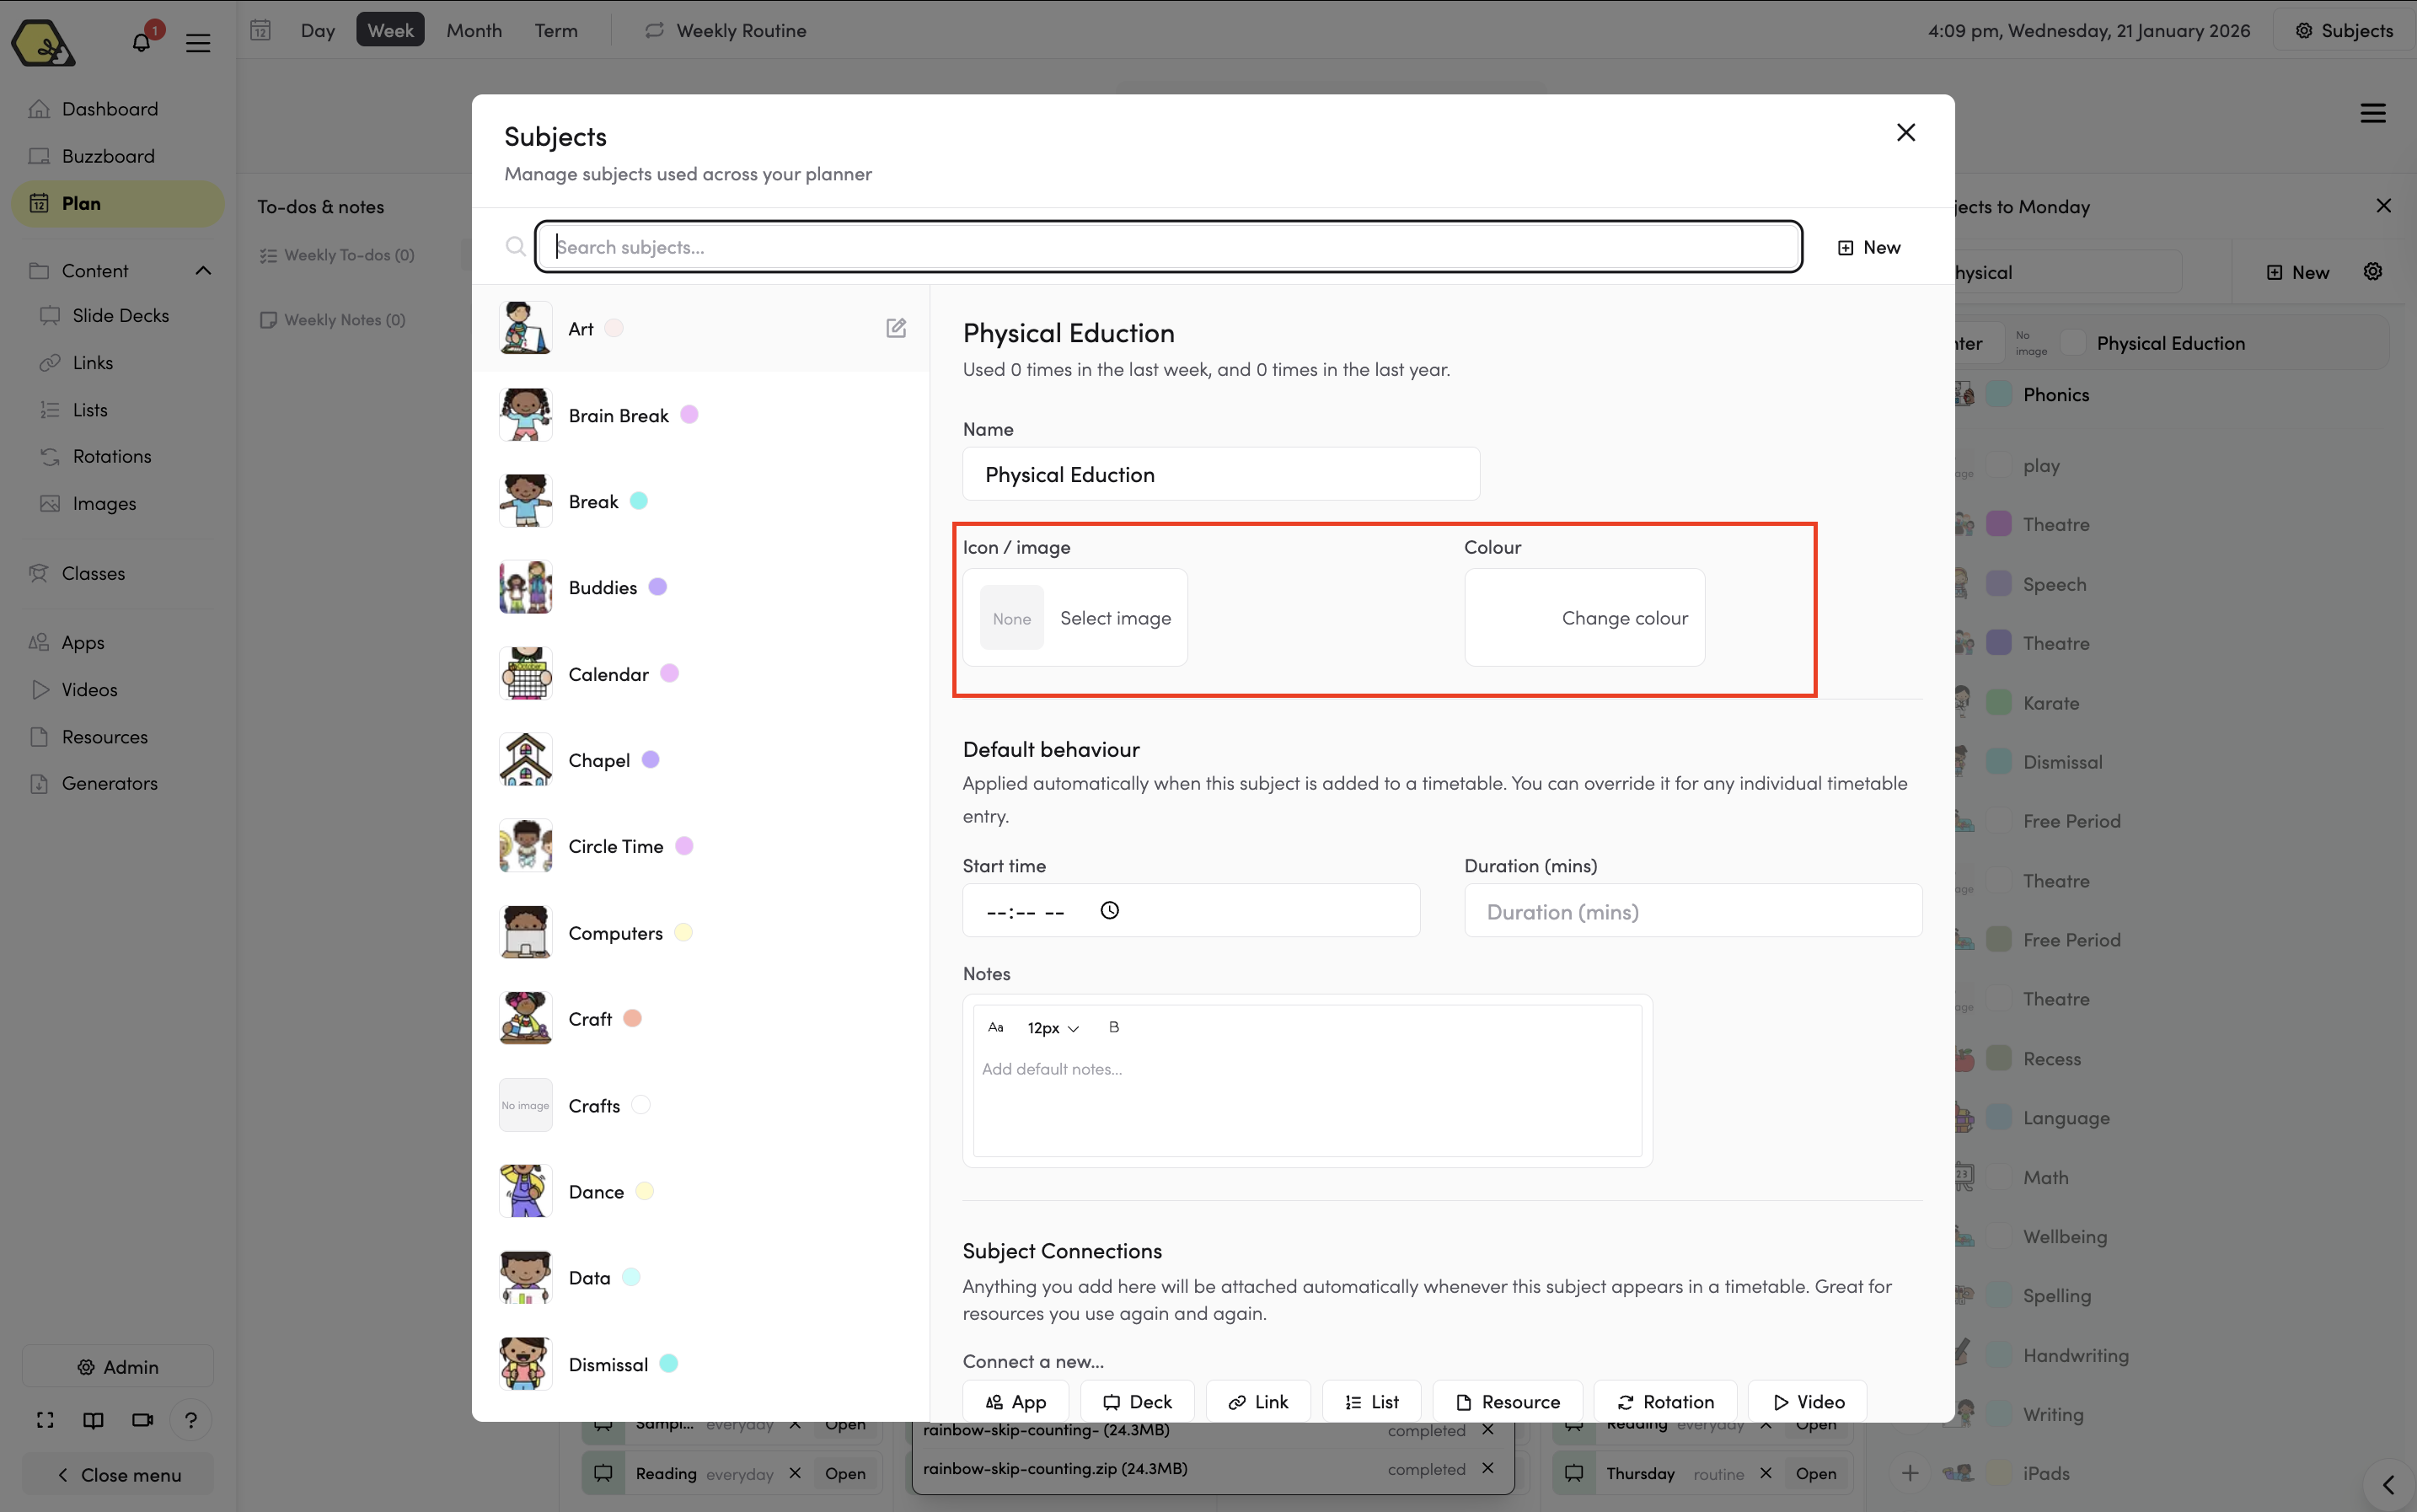Click the notification bell icon

pos(141,42)
